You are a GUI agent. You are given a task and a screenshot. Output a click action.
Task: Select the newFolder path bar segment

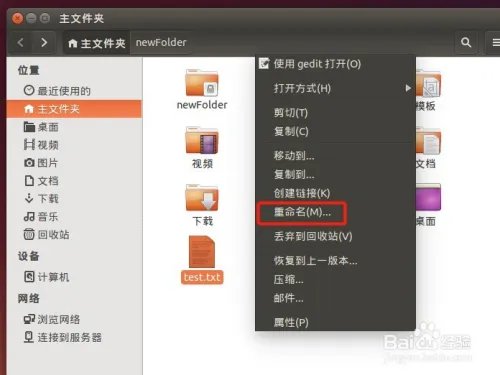[x=161, y=43]
